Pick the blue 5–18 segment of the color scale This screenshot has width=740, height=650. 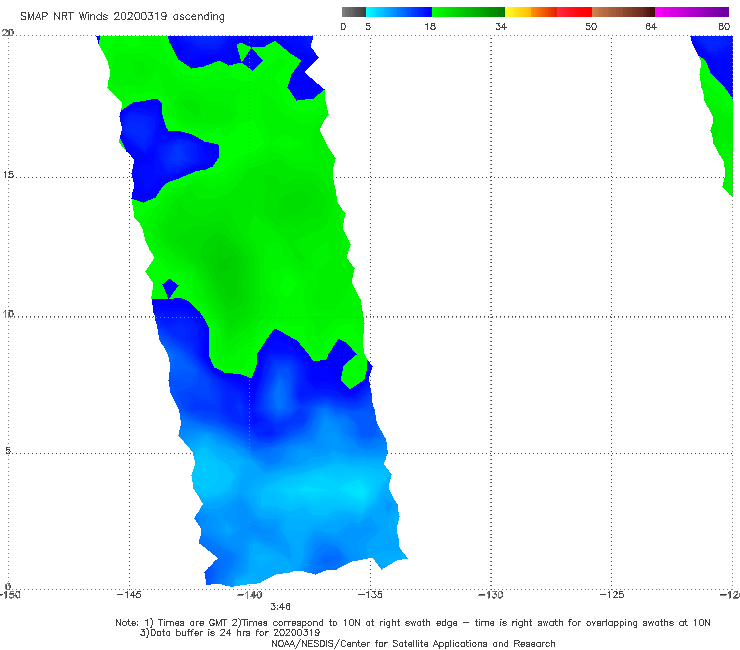399,12
